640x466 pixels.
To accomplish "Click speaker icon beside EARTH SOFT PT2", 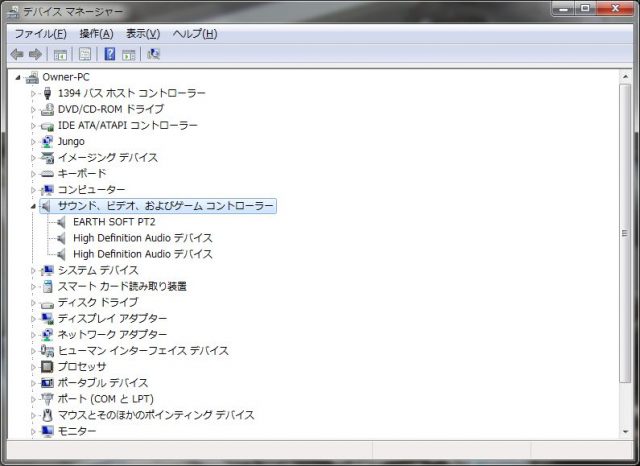I will point(61,222).
